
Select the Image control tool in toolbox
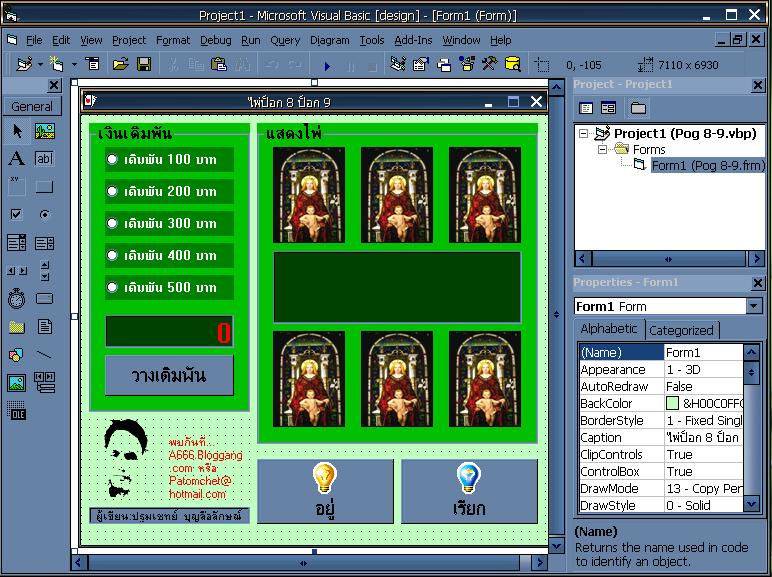[16, 383]
